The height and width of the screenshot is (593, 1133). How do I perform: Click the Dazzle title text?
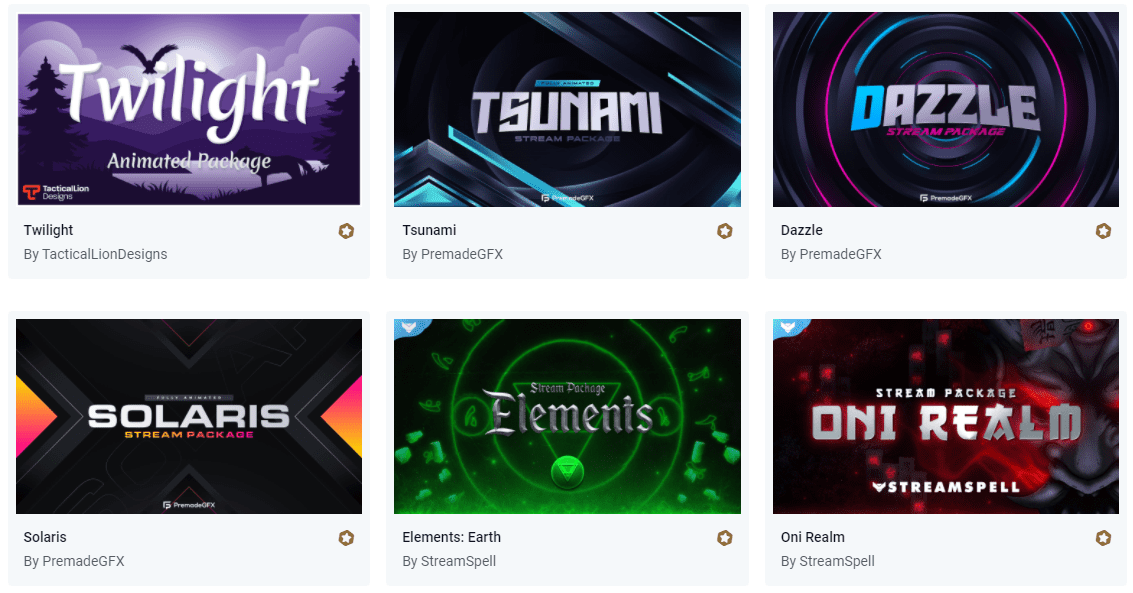(x=801, y=230)
